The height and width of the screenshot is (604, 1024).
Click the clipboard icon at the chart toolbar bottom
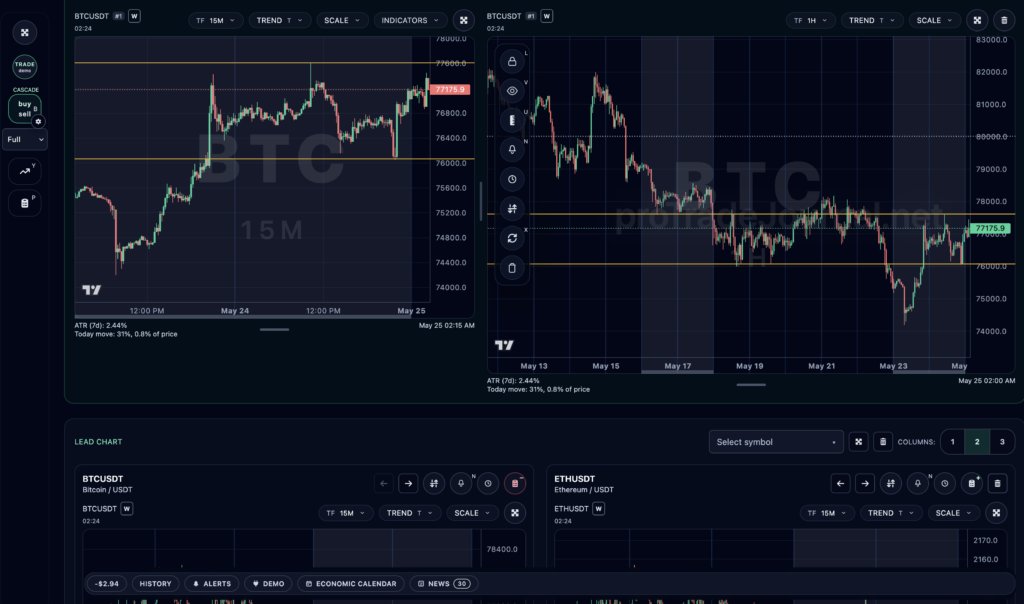click(512, 268)
